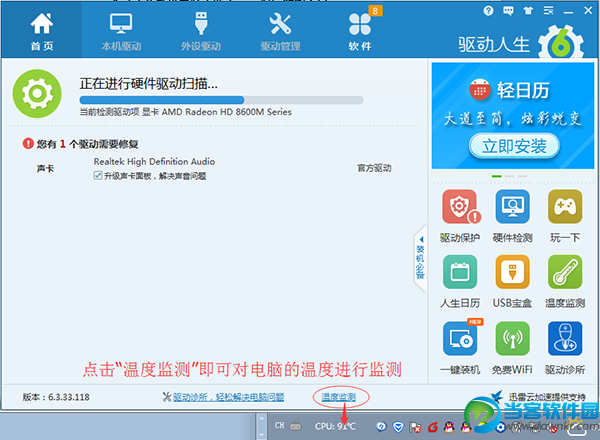
Task: Click the version 6.3.33.118 text
Action: click(56, 397)
